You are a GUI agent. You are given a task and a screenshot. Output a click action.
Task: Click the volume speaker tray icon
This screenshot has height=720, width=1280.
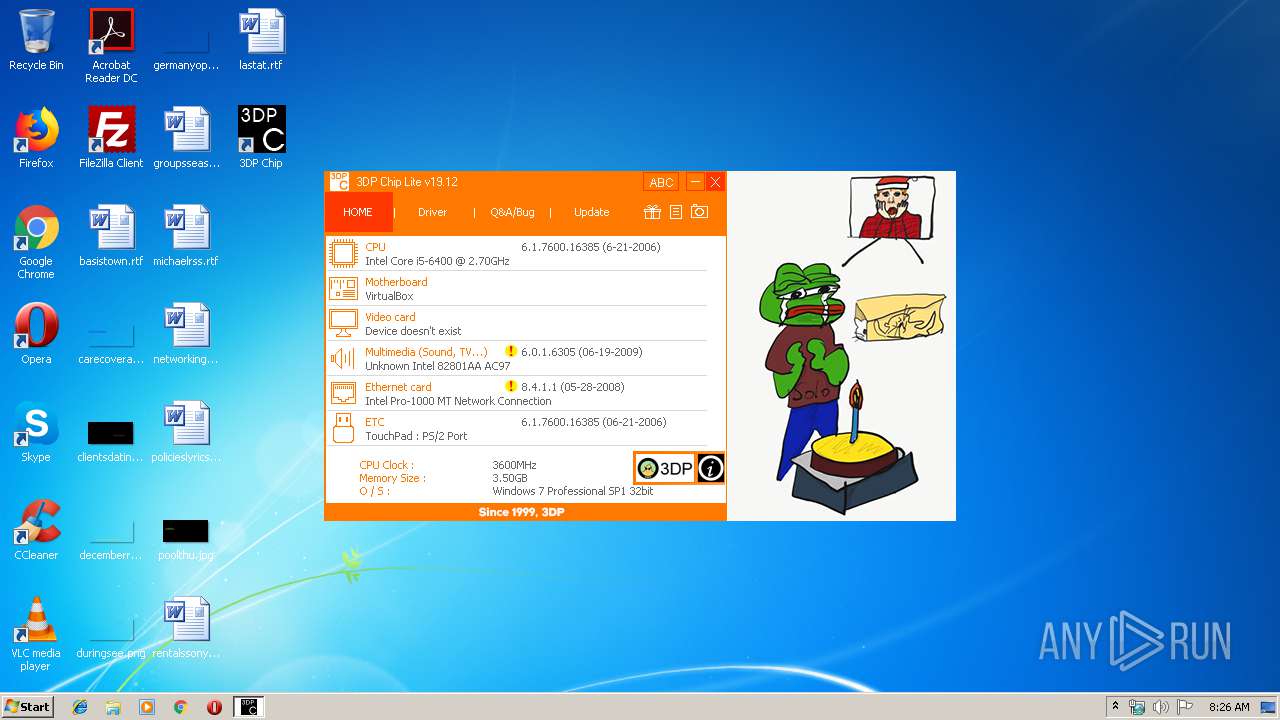tap(1160, 707)
